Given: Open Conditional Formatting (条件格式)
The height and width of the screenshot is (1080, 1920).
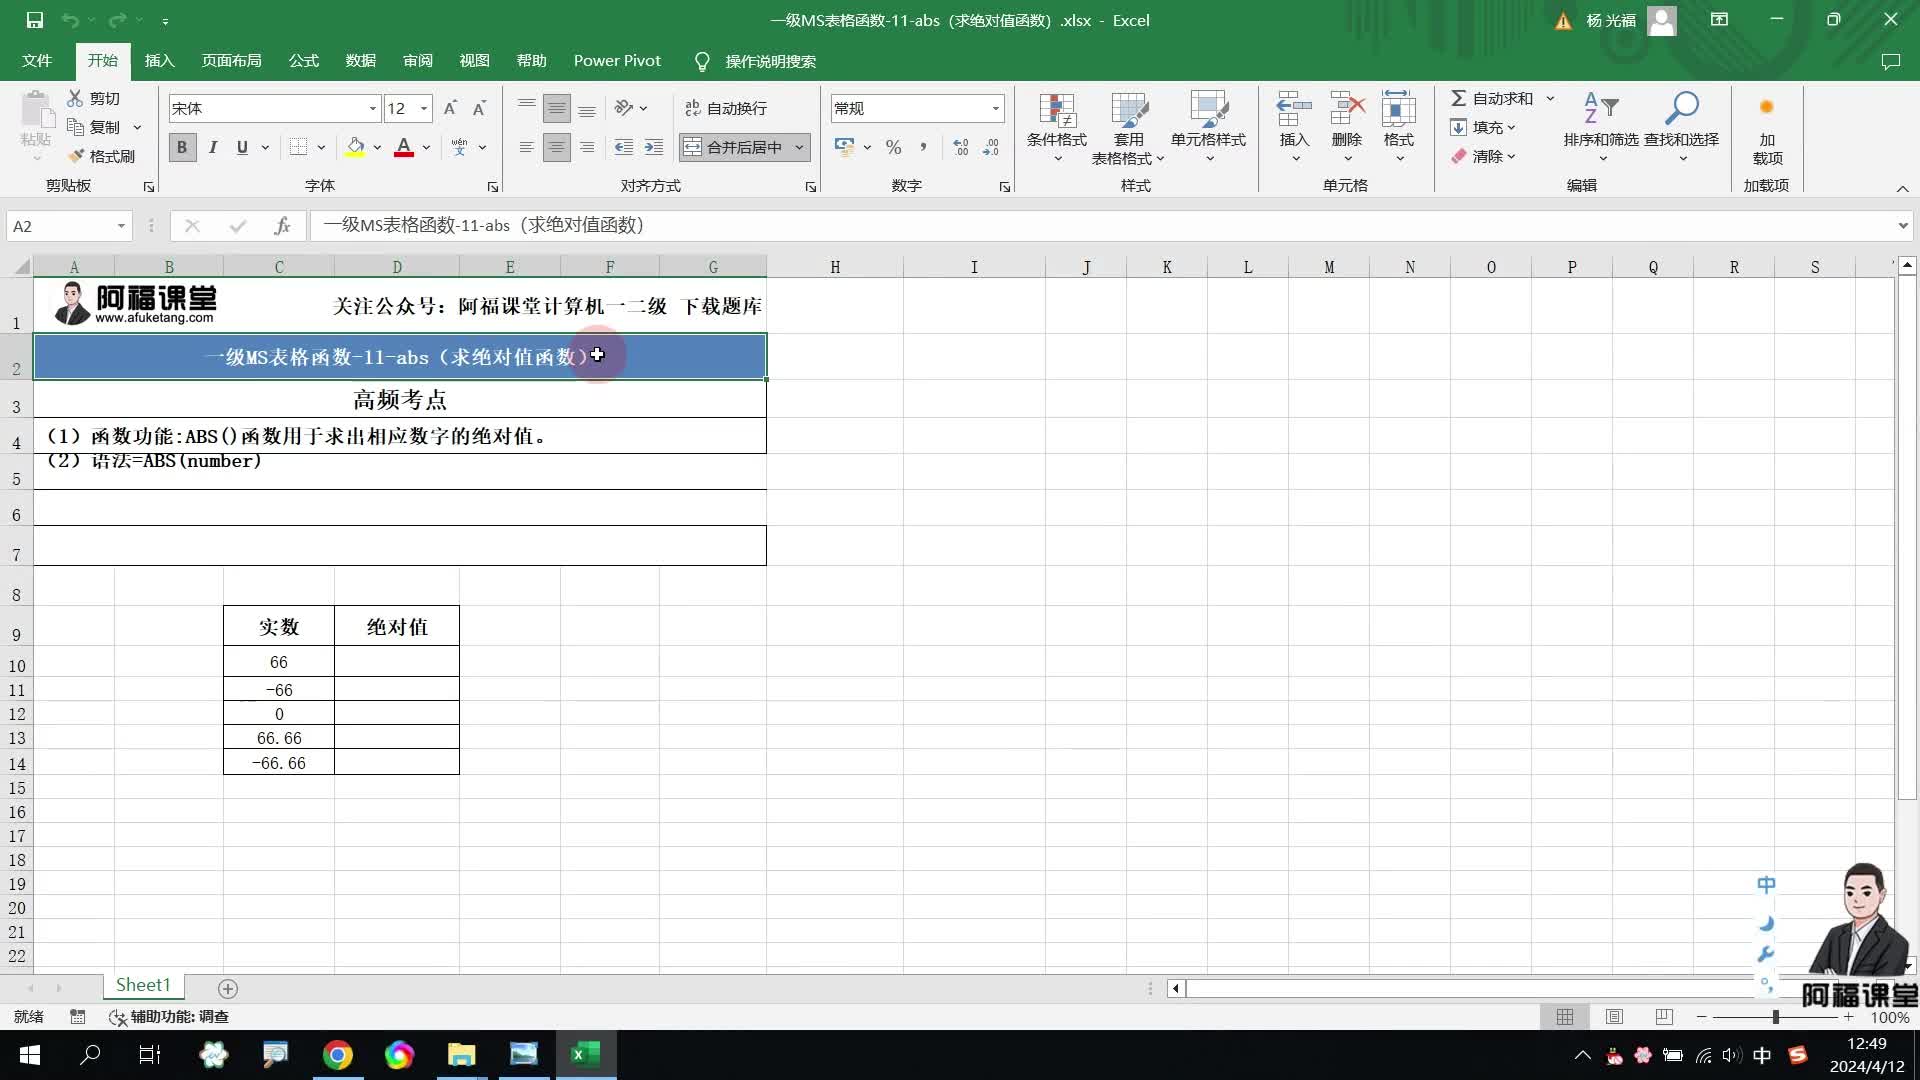Looking at the screenshot, I should tap(1057, 128).
